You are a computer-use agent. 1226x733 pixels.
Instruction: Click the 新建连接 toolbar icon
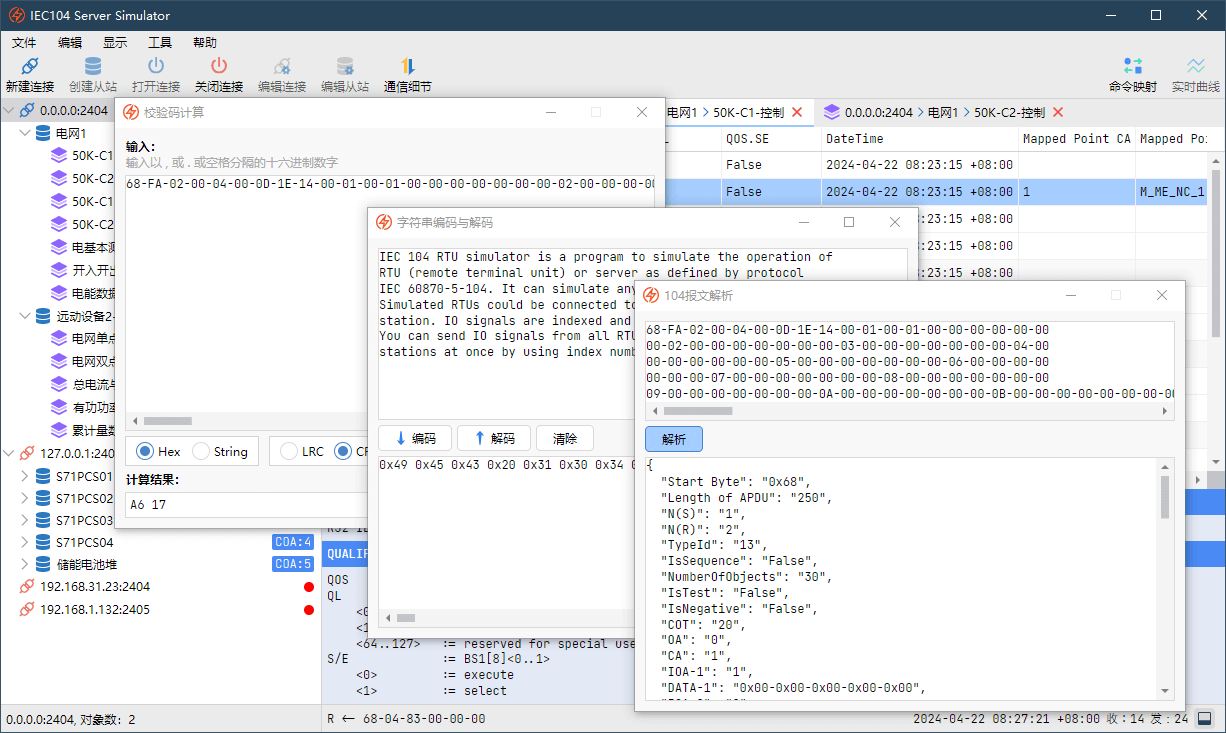pos(29,67)
